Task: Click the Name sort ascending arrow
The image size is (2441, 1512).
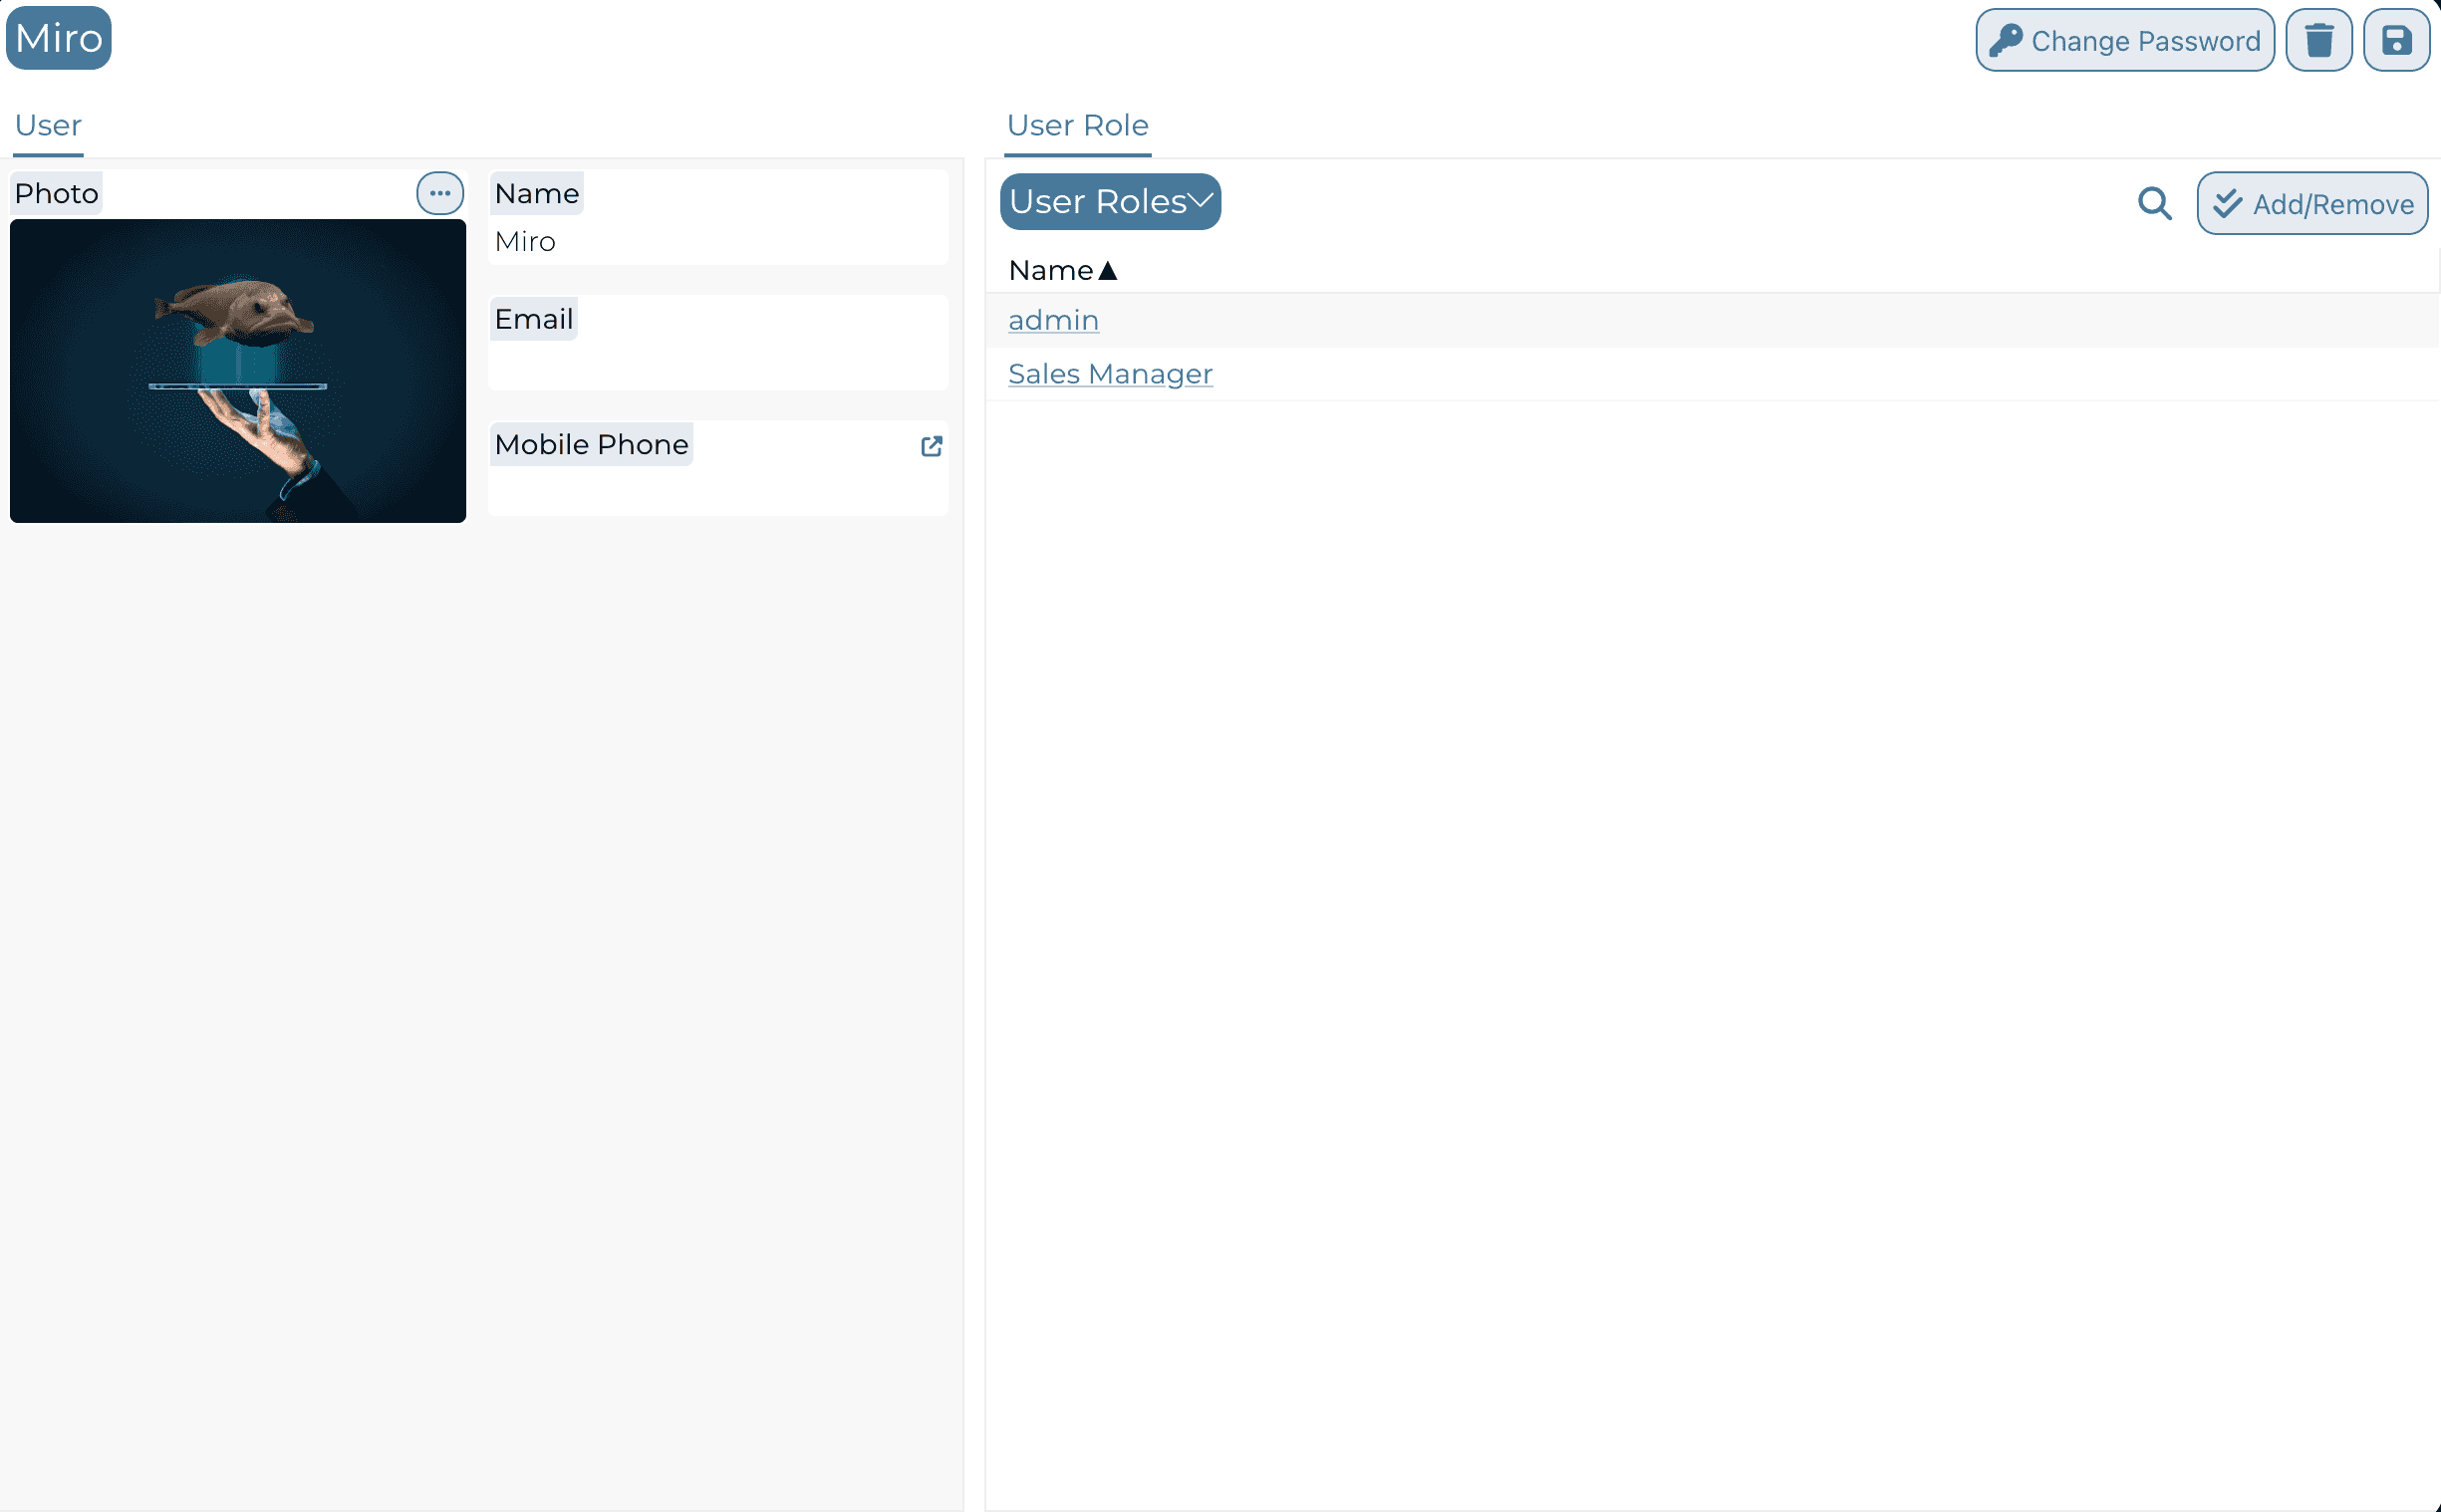Action: pyautogui.click(x=1107, y=270)
